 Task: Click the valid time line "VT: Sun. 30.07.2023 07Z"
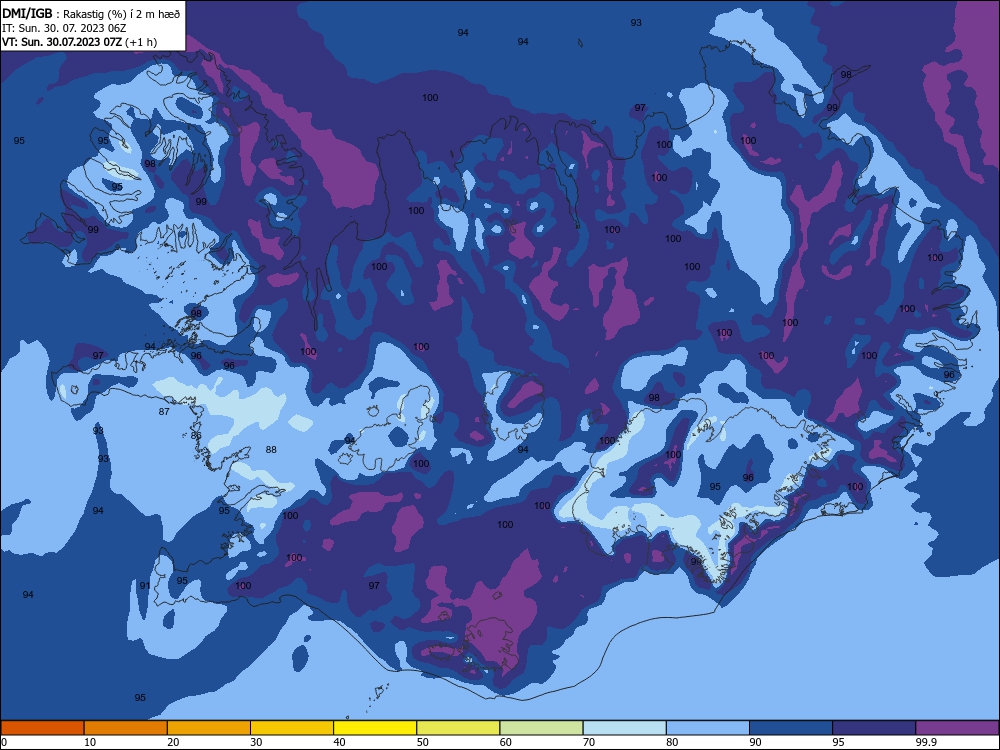(62, 42)
